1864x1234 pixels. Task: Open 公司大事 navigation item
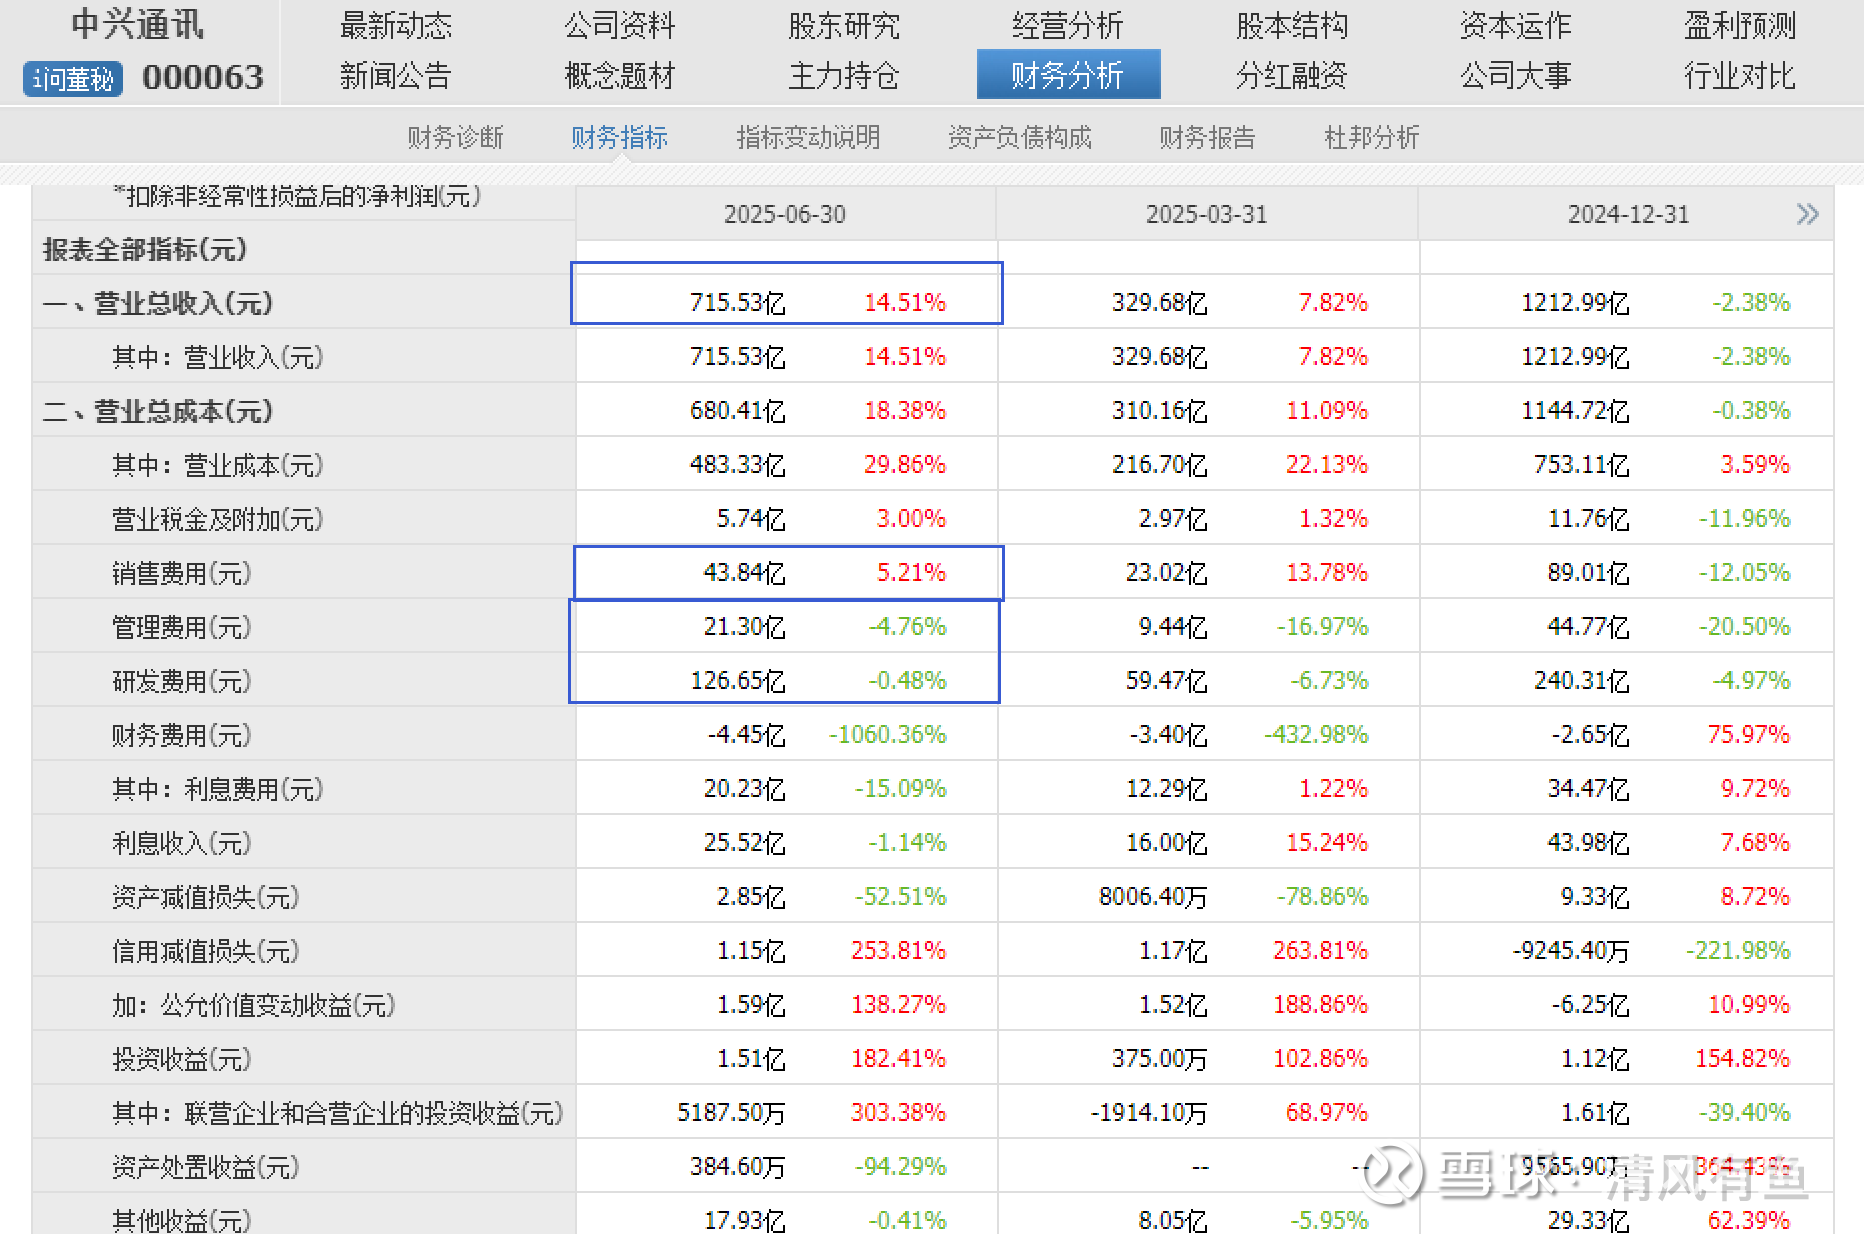point(1516,76)
